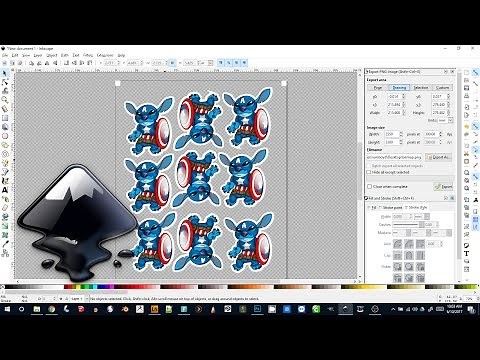Click the Cut scissors icon in command bar
This screenshot has height=360, width=480.
coord(467,154)
